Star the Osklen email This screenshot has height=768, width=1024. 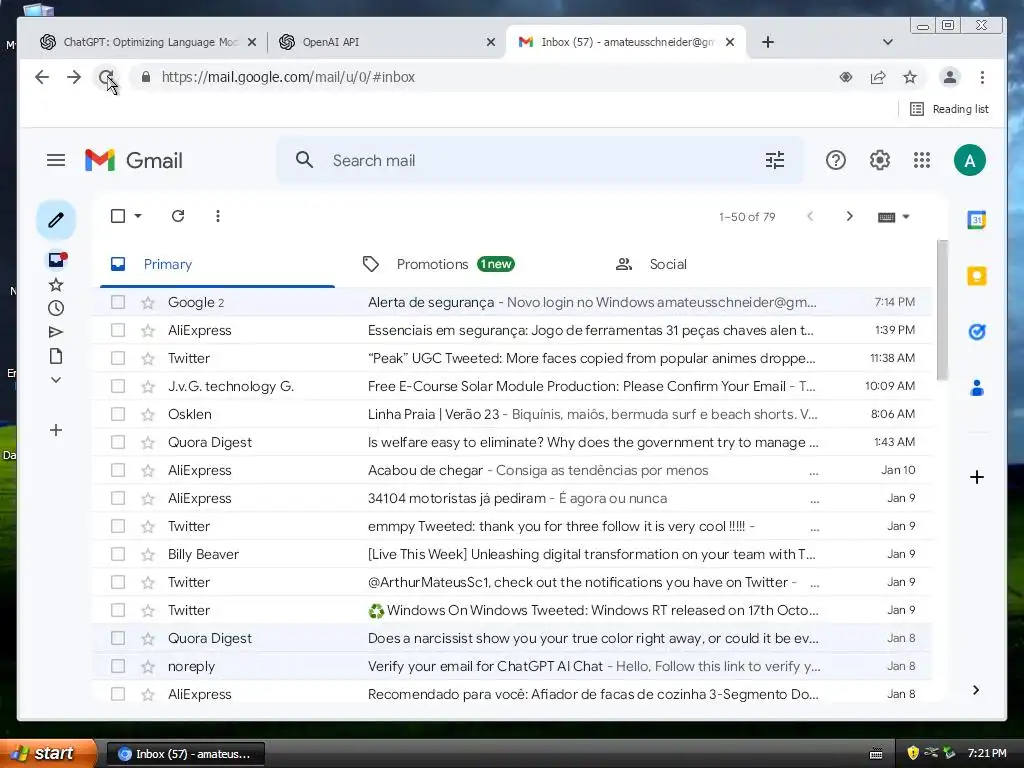pos(148,414)
